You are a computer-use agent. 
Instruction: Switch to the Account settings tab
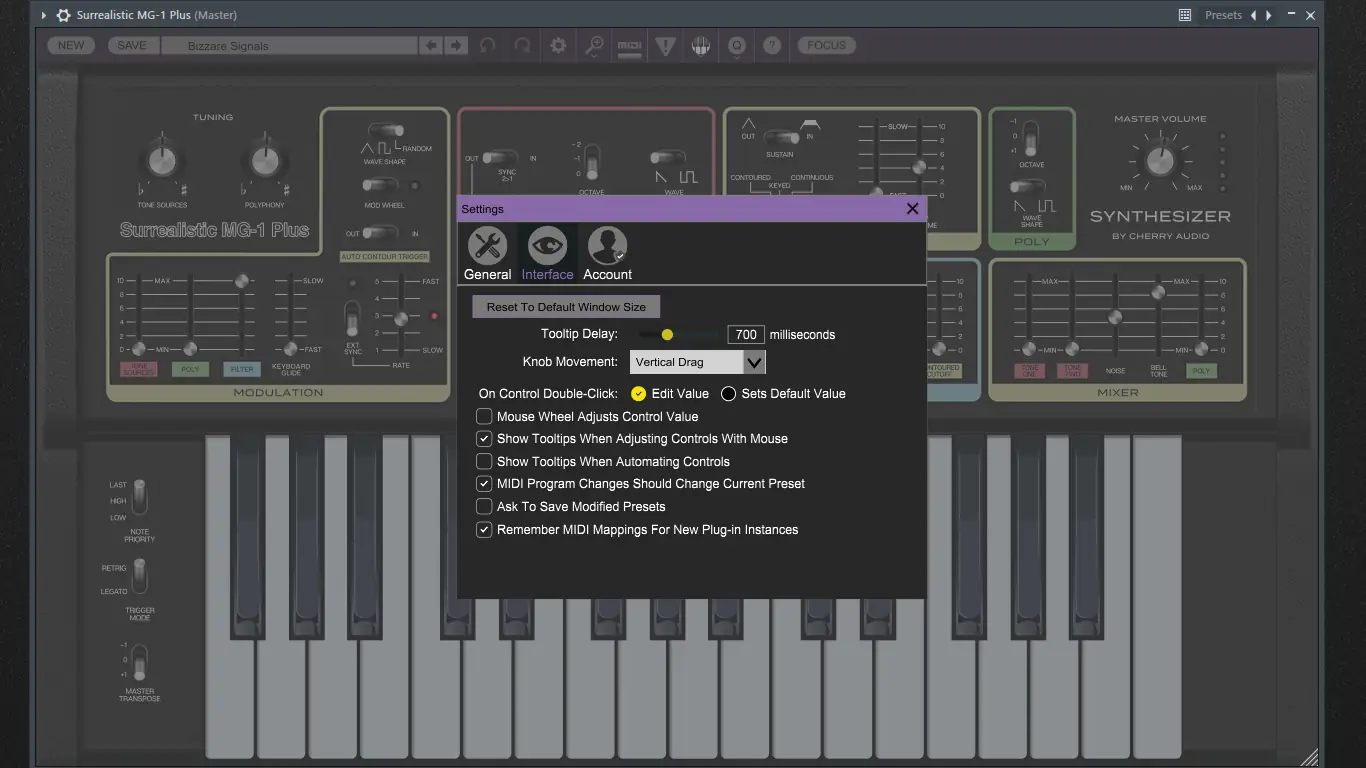pos(607,253)
